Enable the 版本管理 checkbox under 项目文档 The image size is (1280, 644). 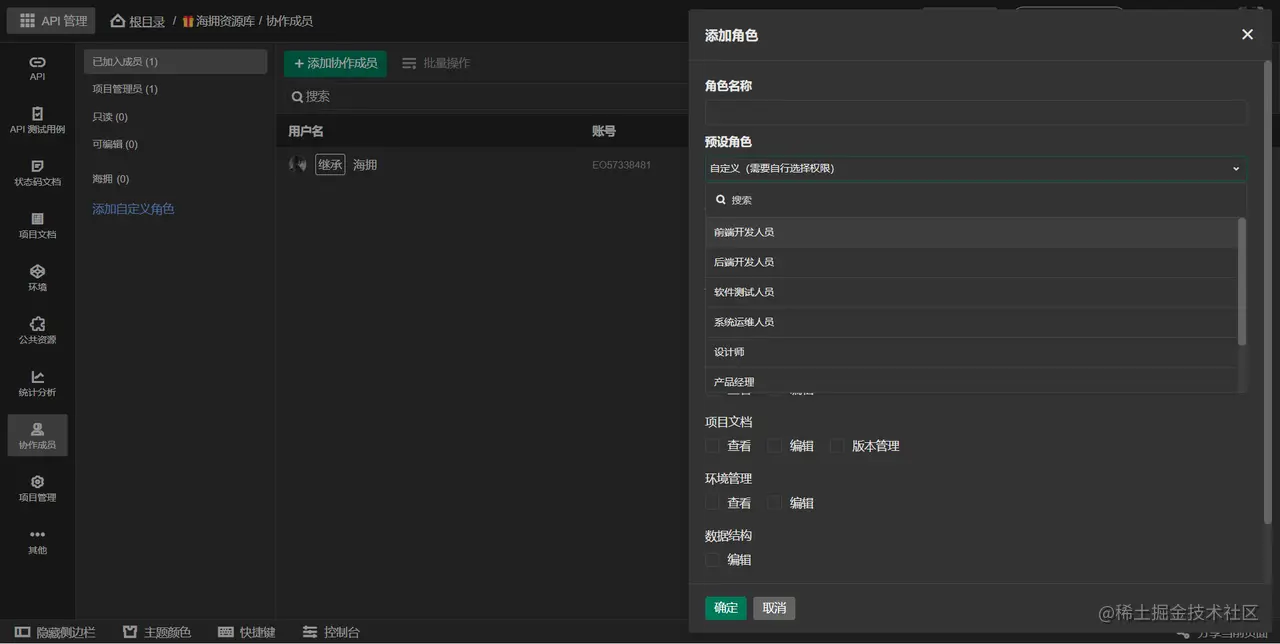(x=837, y=446)
